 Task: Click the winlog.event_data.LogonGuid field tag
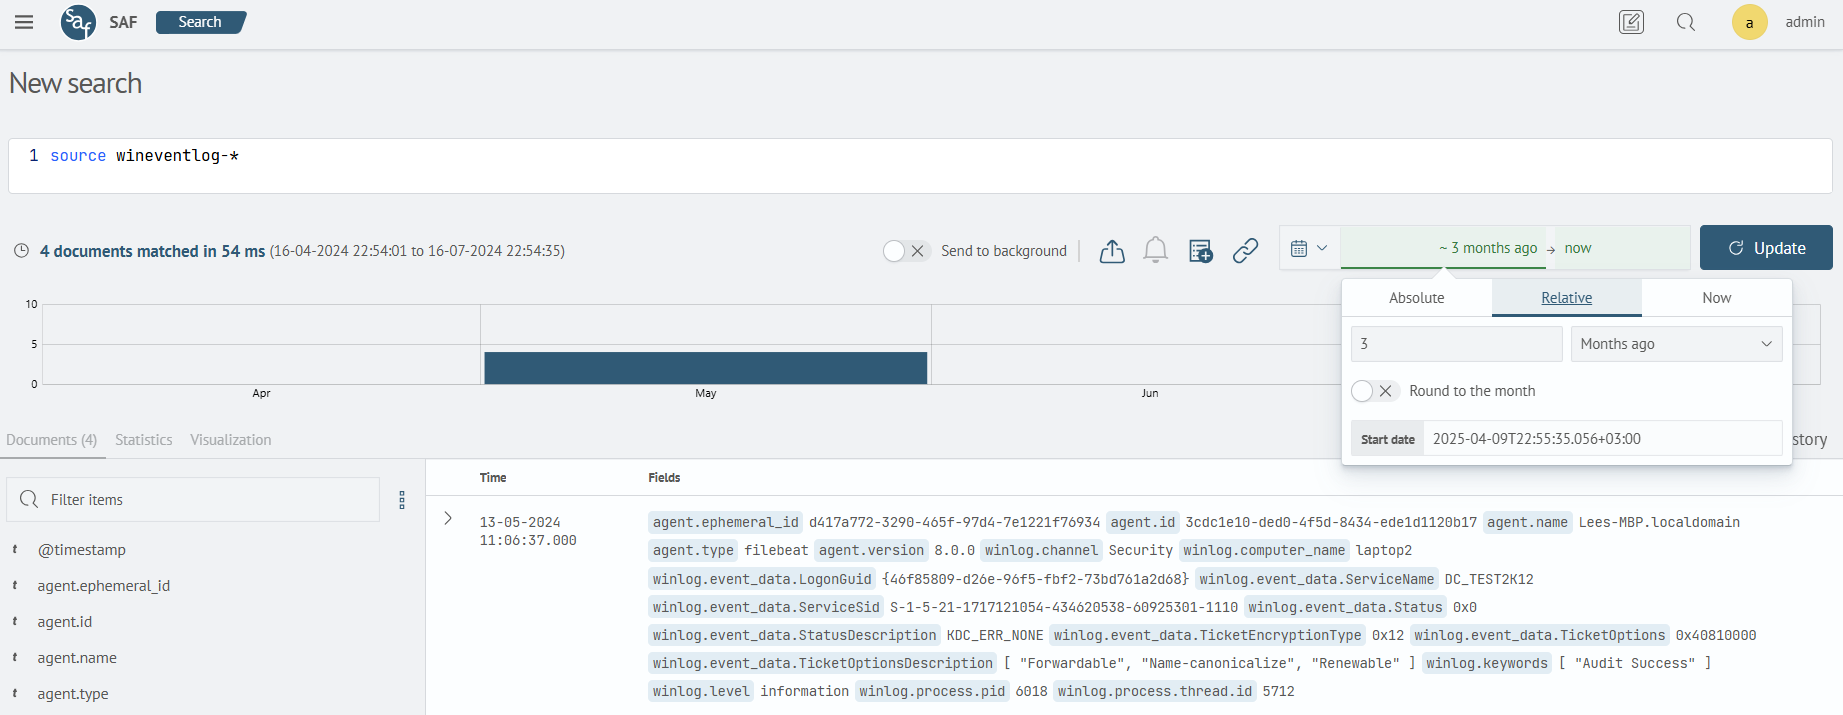[762, 579]
